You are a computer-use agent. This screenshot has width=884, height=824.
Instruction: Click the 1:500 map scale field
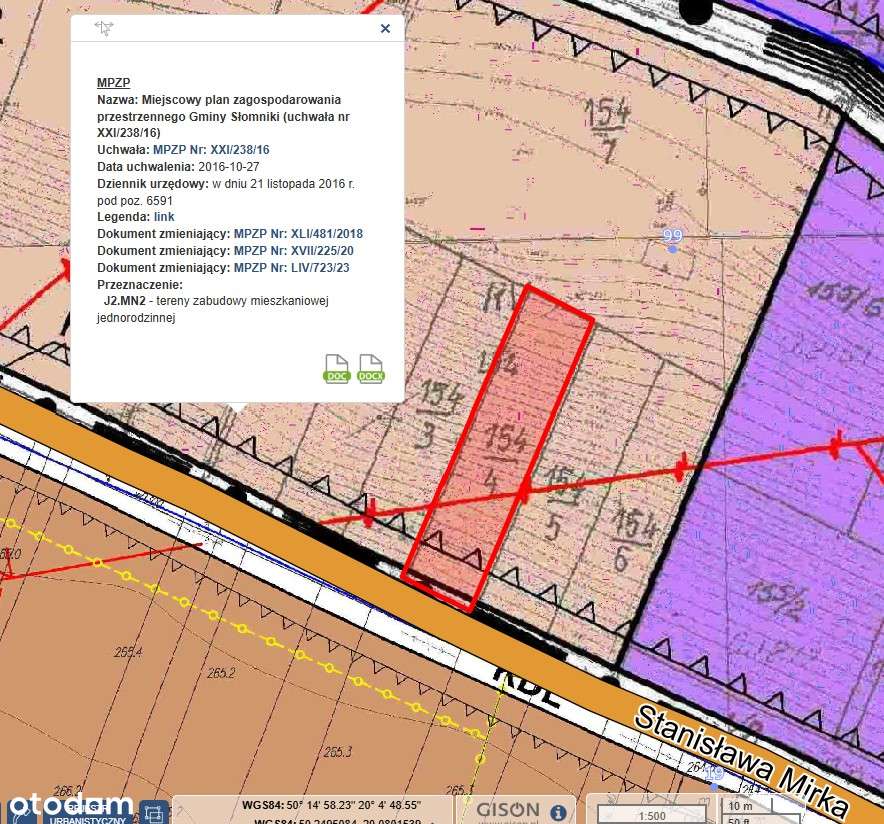652,815
